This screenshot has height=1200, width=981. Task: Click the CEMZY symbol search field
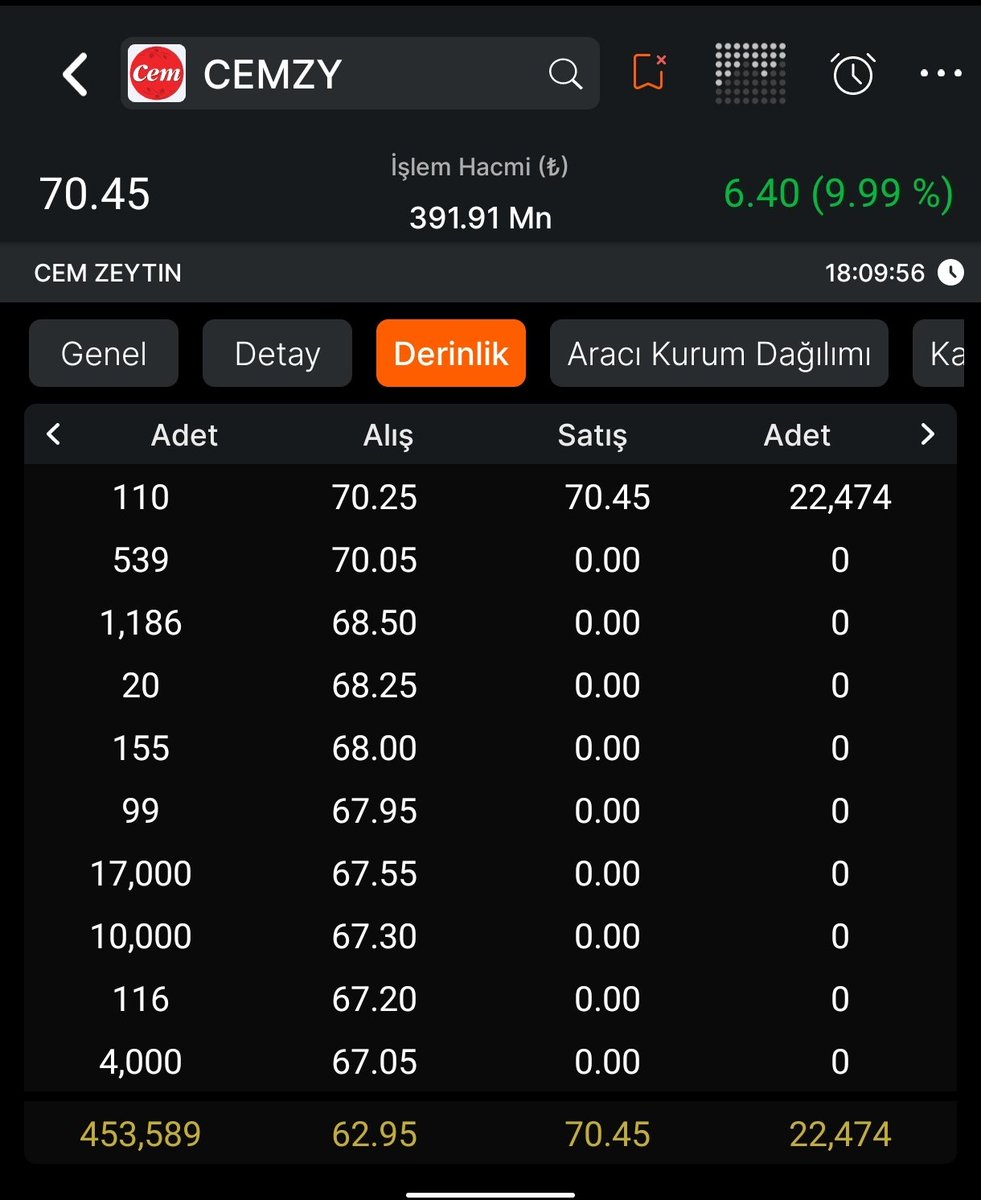360,74
